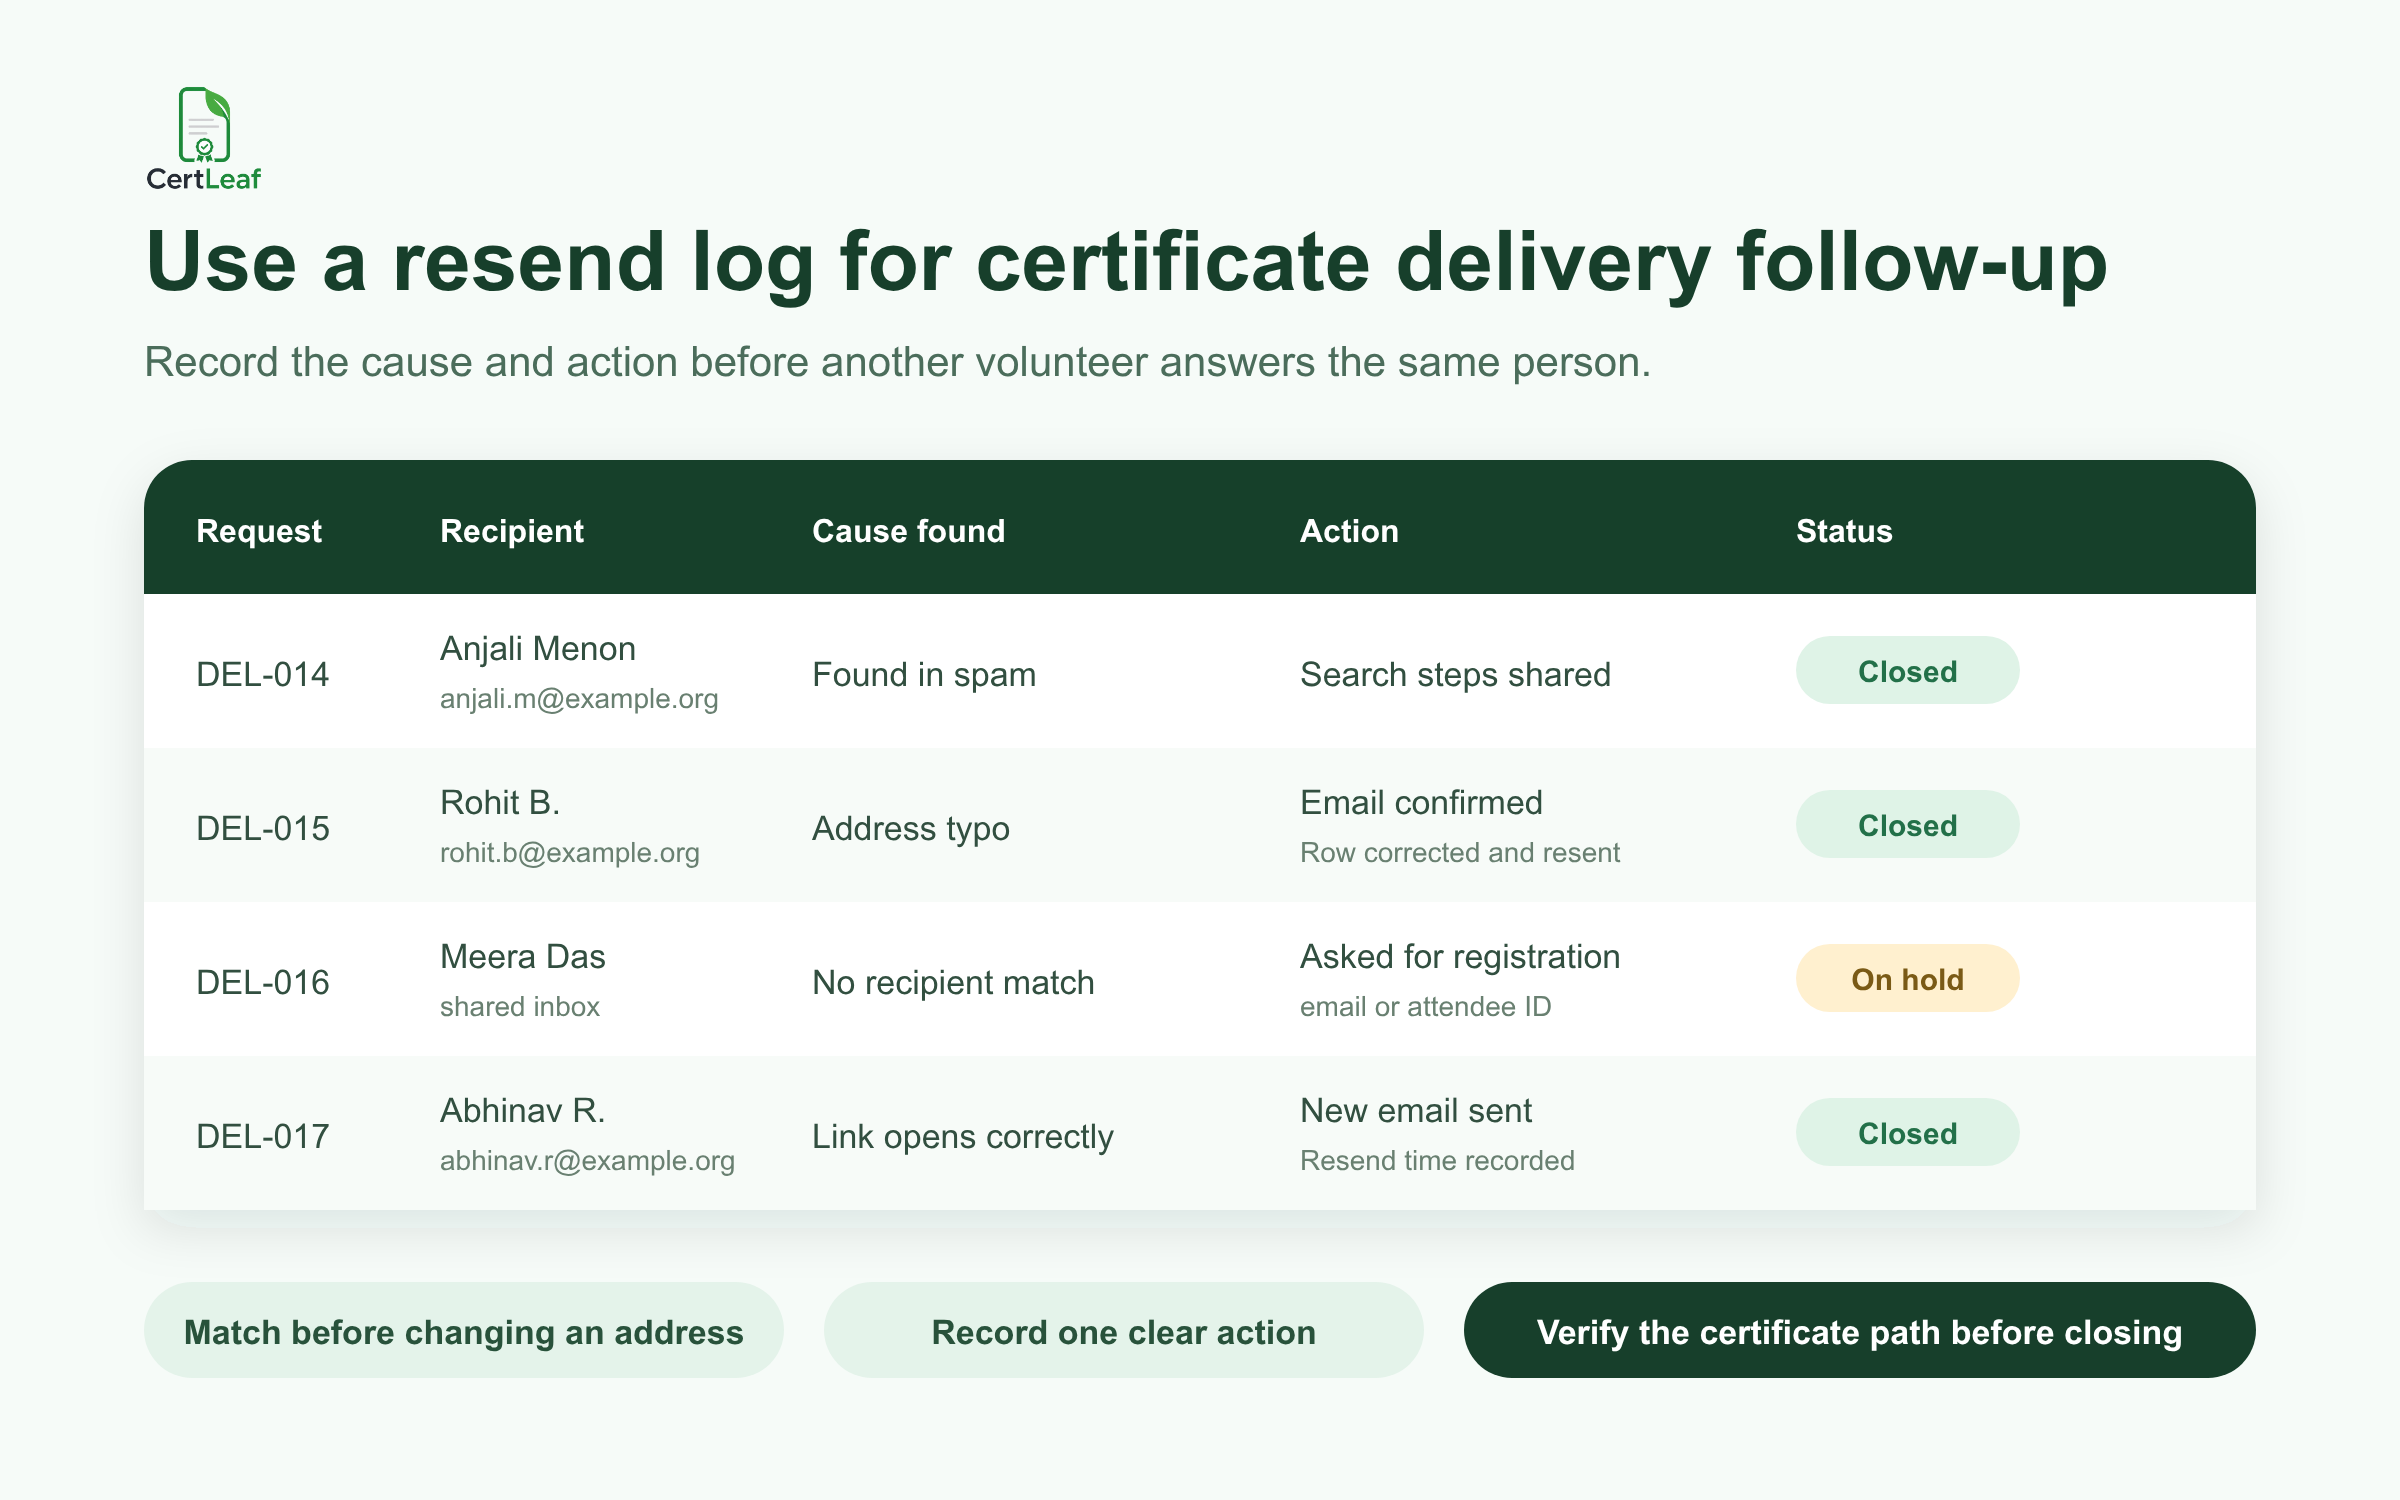This screenshot has width=2400, height=1500.
Task: Click recipient name Anjali Menon
Action: click(x=538, y=649)
